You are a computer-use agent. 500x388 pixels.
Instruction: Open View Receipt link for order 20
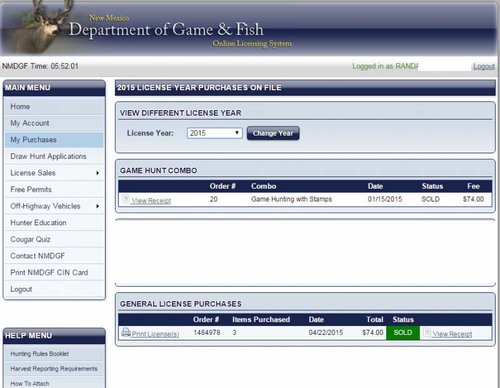tap(151, 201)
